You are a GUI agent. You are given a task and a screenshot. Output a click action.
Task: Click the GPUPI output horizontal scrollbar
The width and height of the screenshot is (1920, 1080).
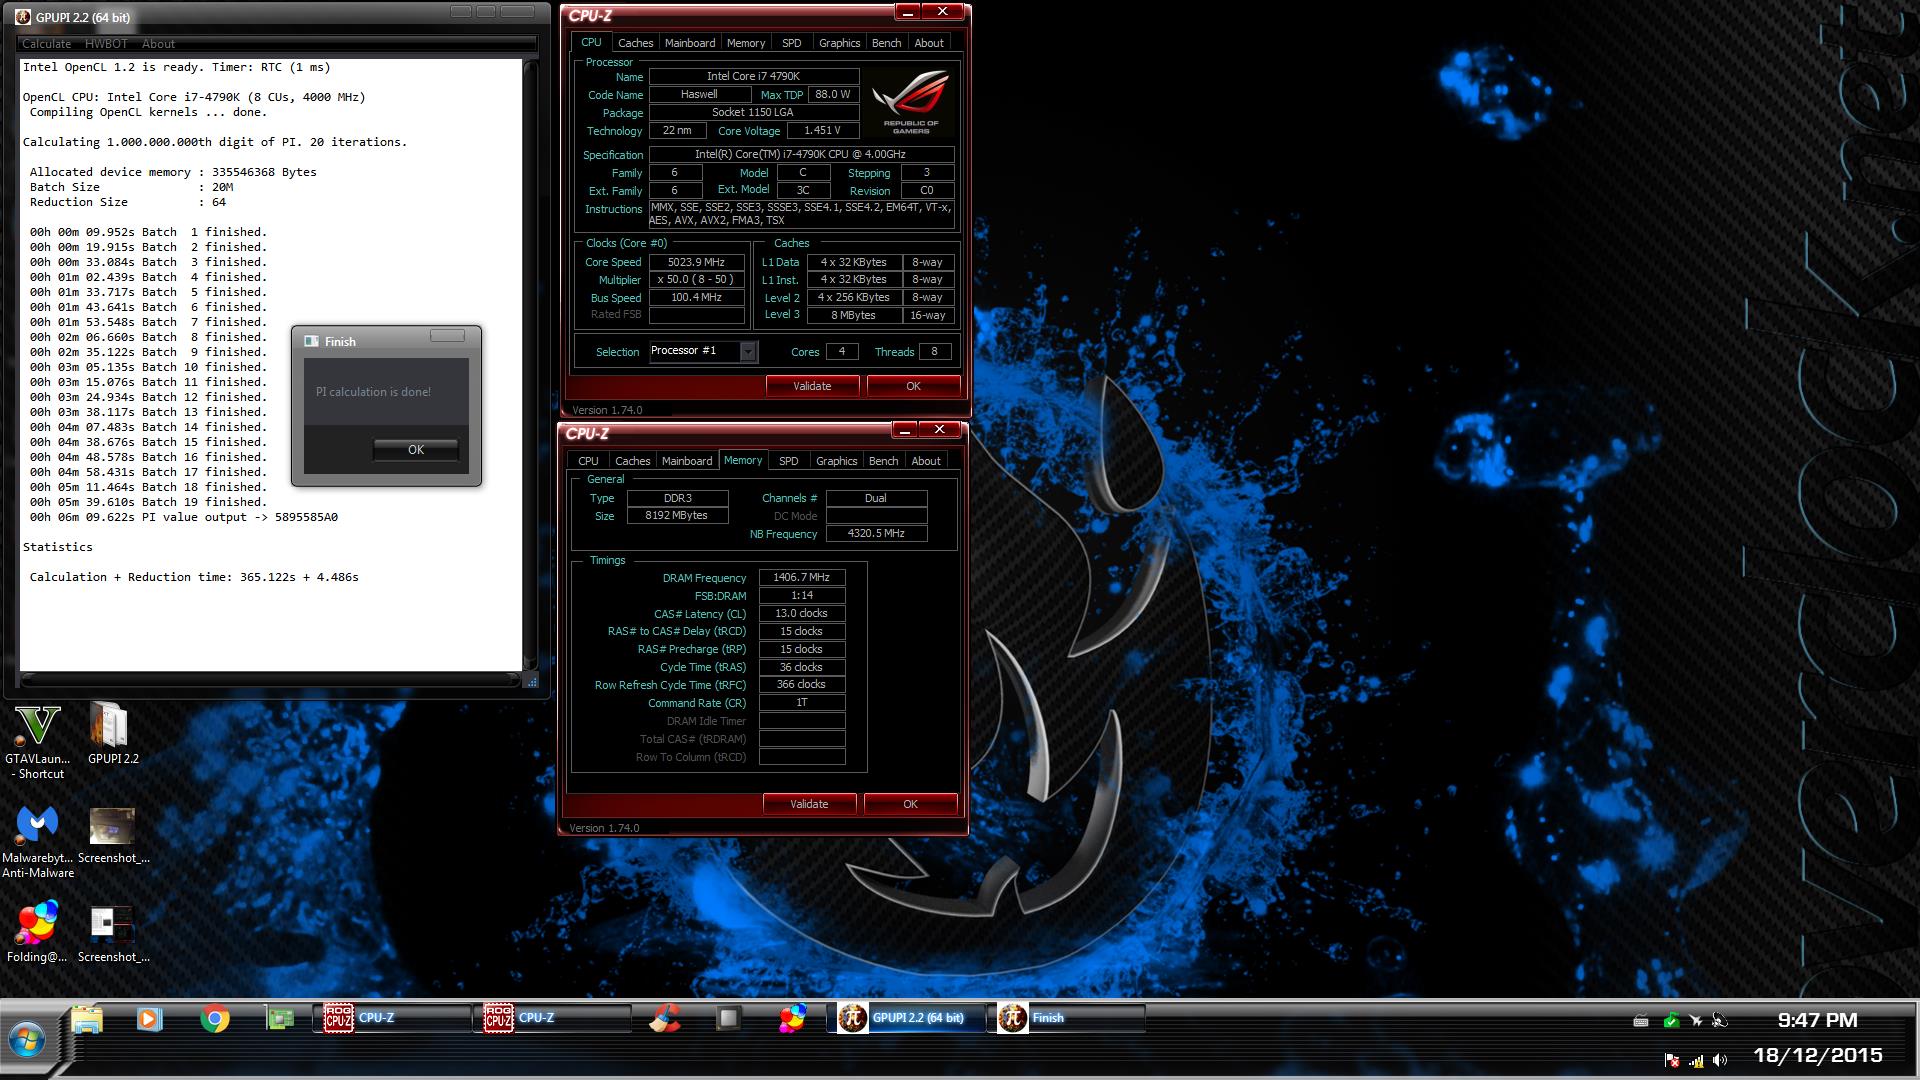271,680
